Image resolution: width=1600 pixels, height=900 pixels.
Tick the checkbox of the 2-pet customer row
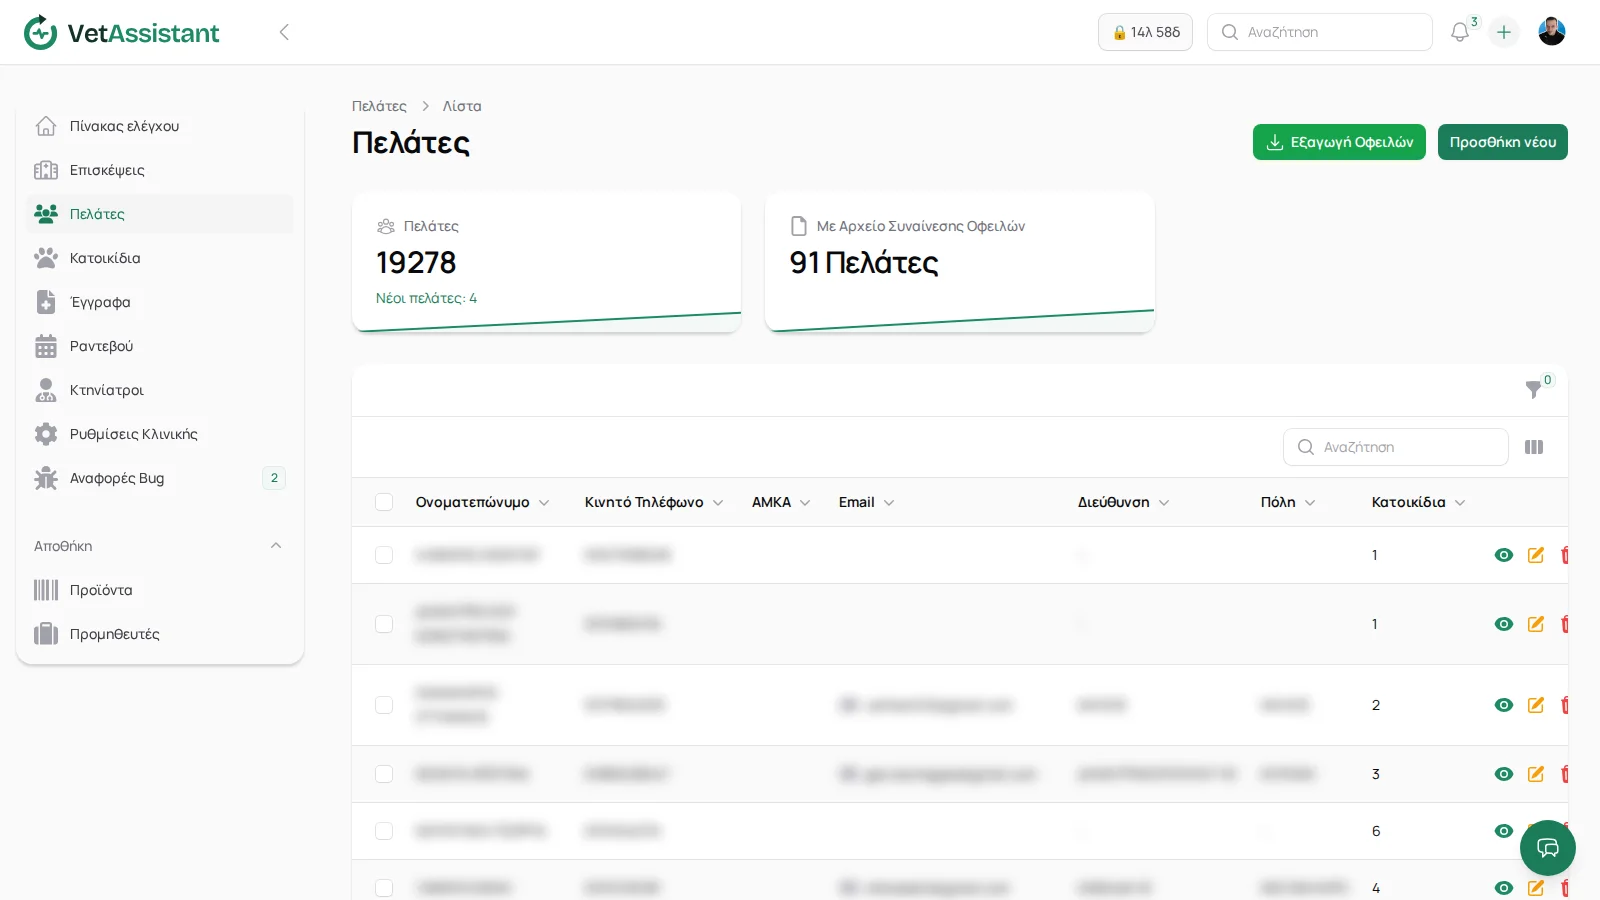[x=384, y=705]
